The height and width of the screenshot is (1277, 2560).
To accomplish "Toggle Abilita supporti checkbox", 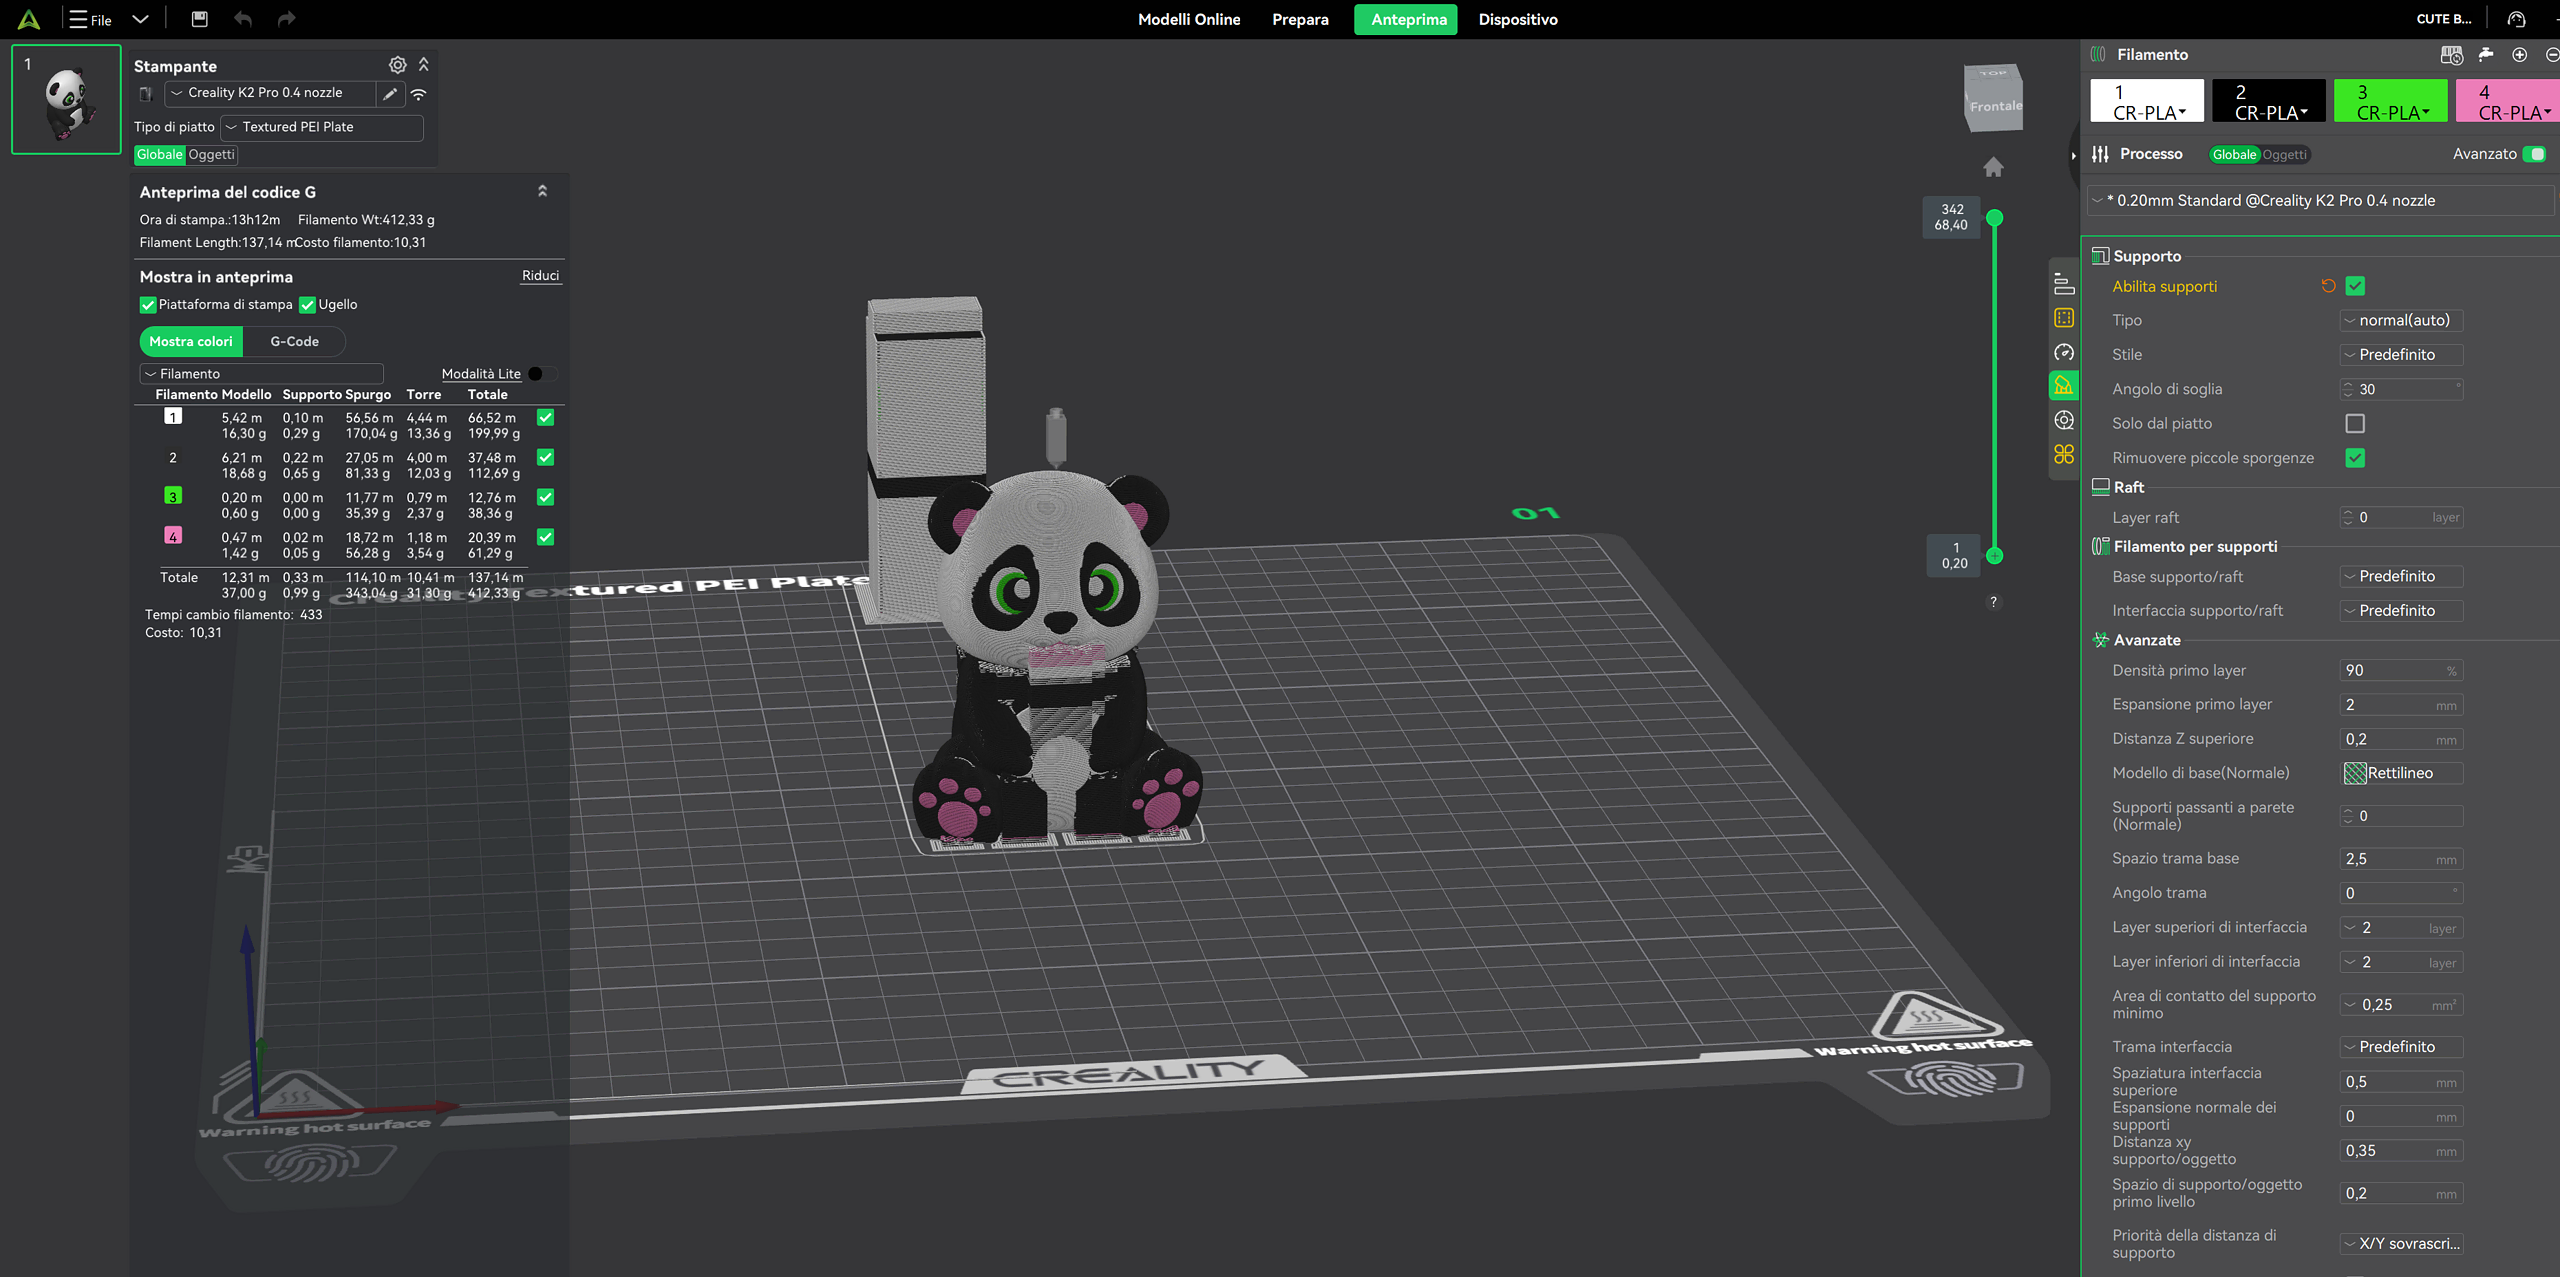I will pyautogui.click(x=2355, y=286).
